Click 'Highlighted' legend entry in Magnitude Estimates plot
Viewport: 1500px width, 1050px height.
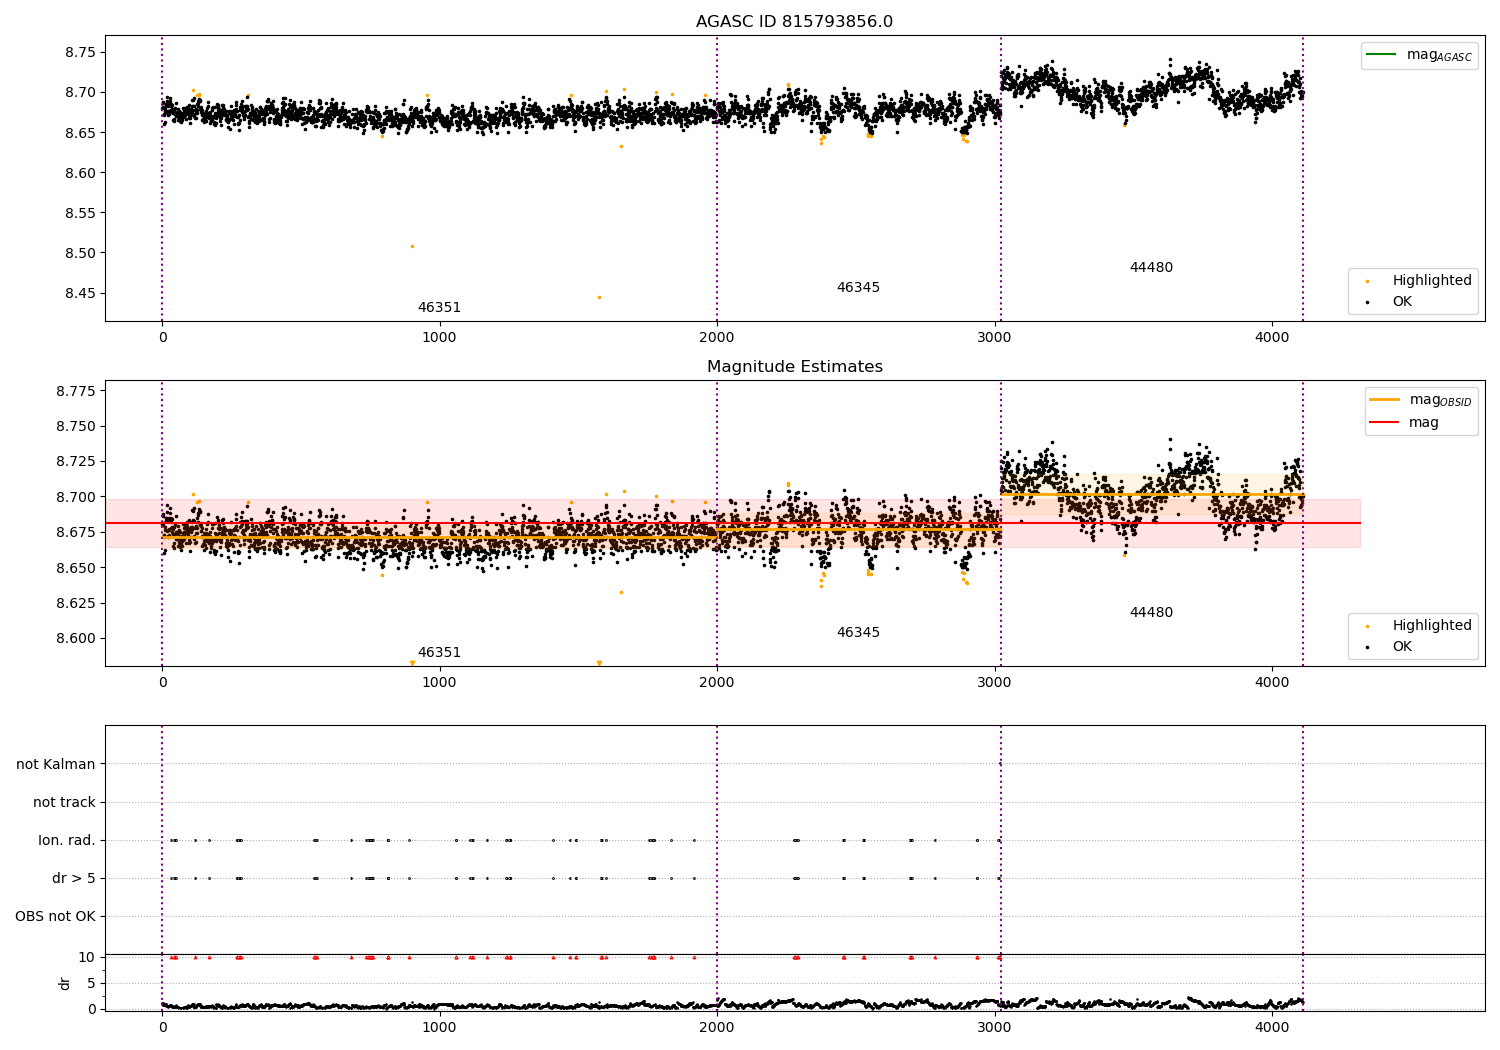1419,626
